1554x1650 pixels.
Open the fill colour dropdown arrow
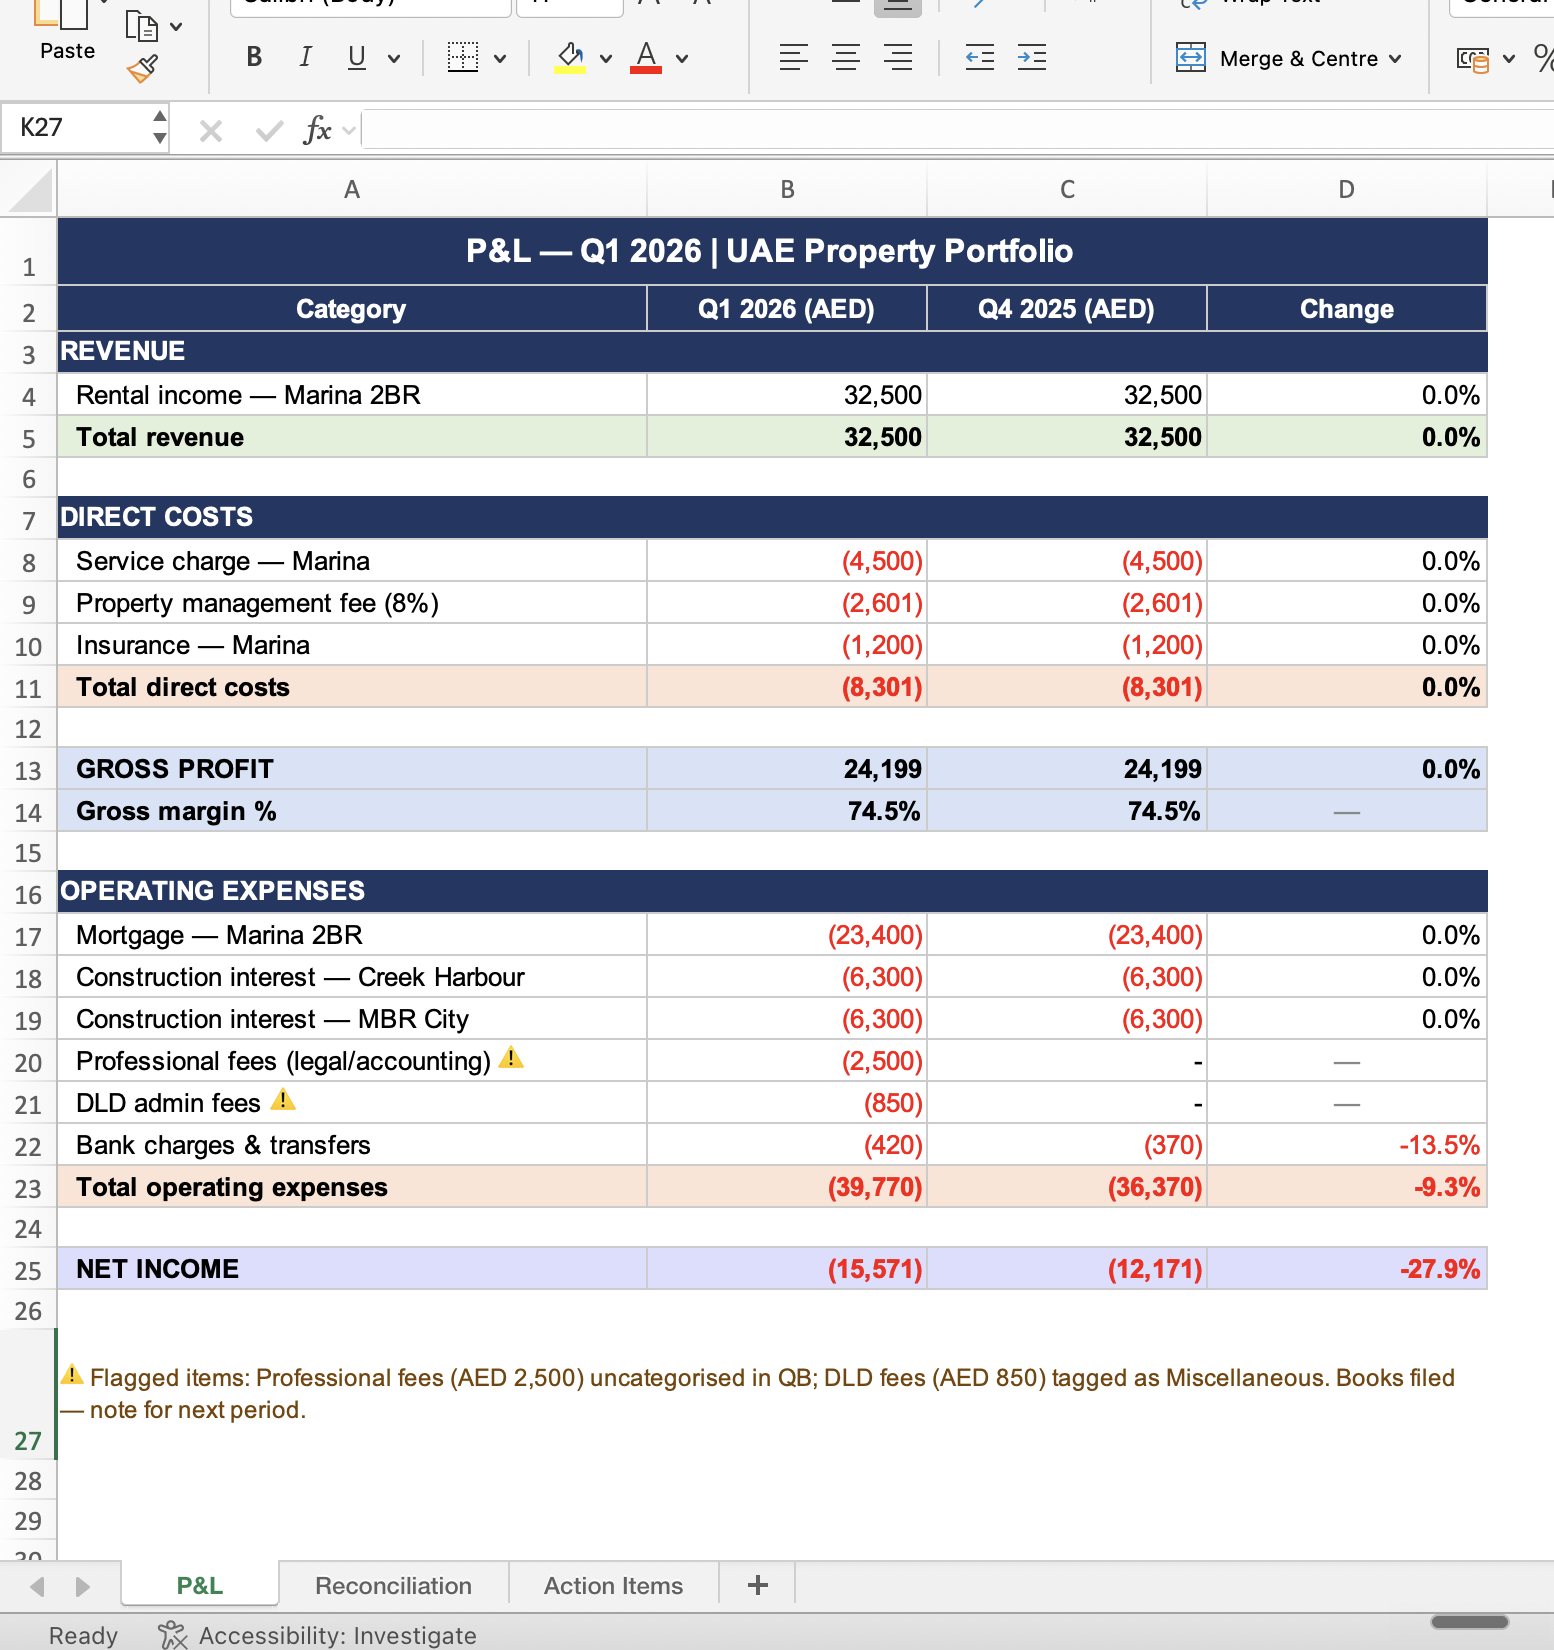(x=606, y=59)
